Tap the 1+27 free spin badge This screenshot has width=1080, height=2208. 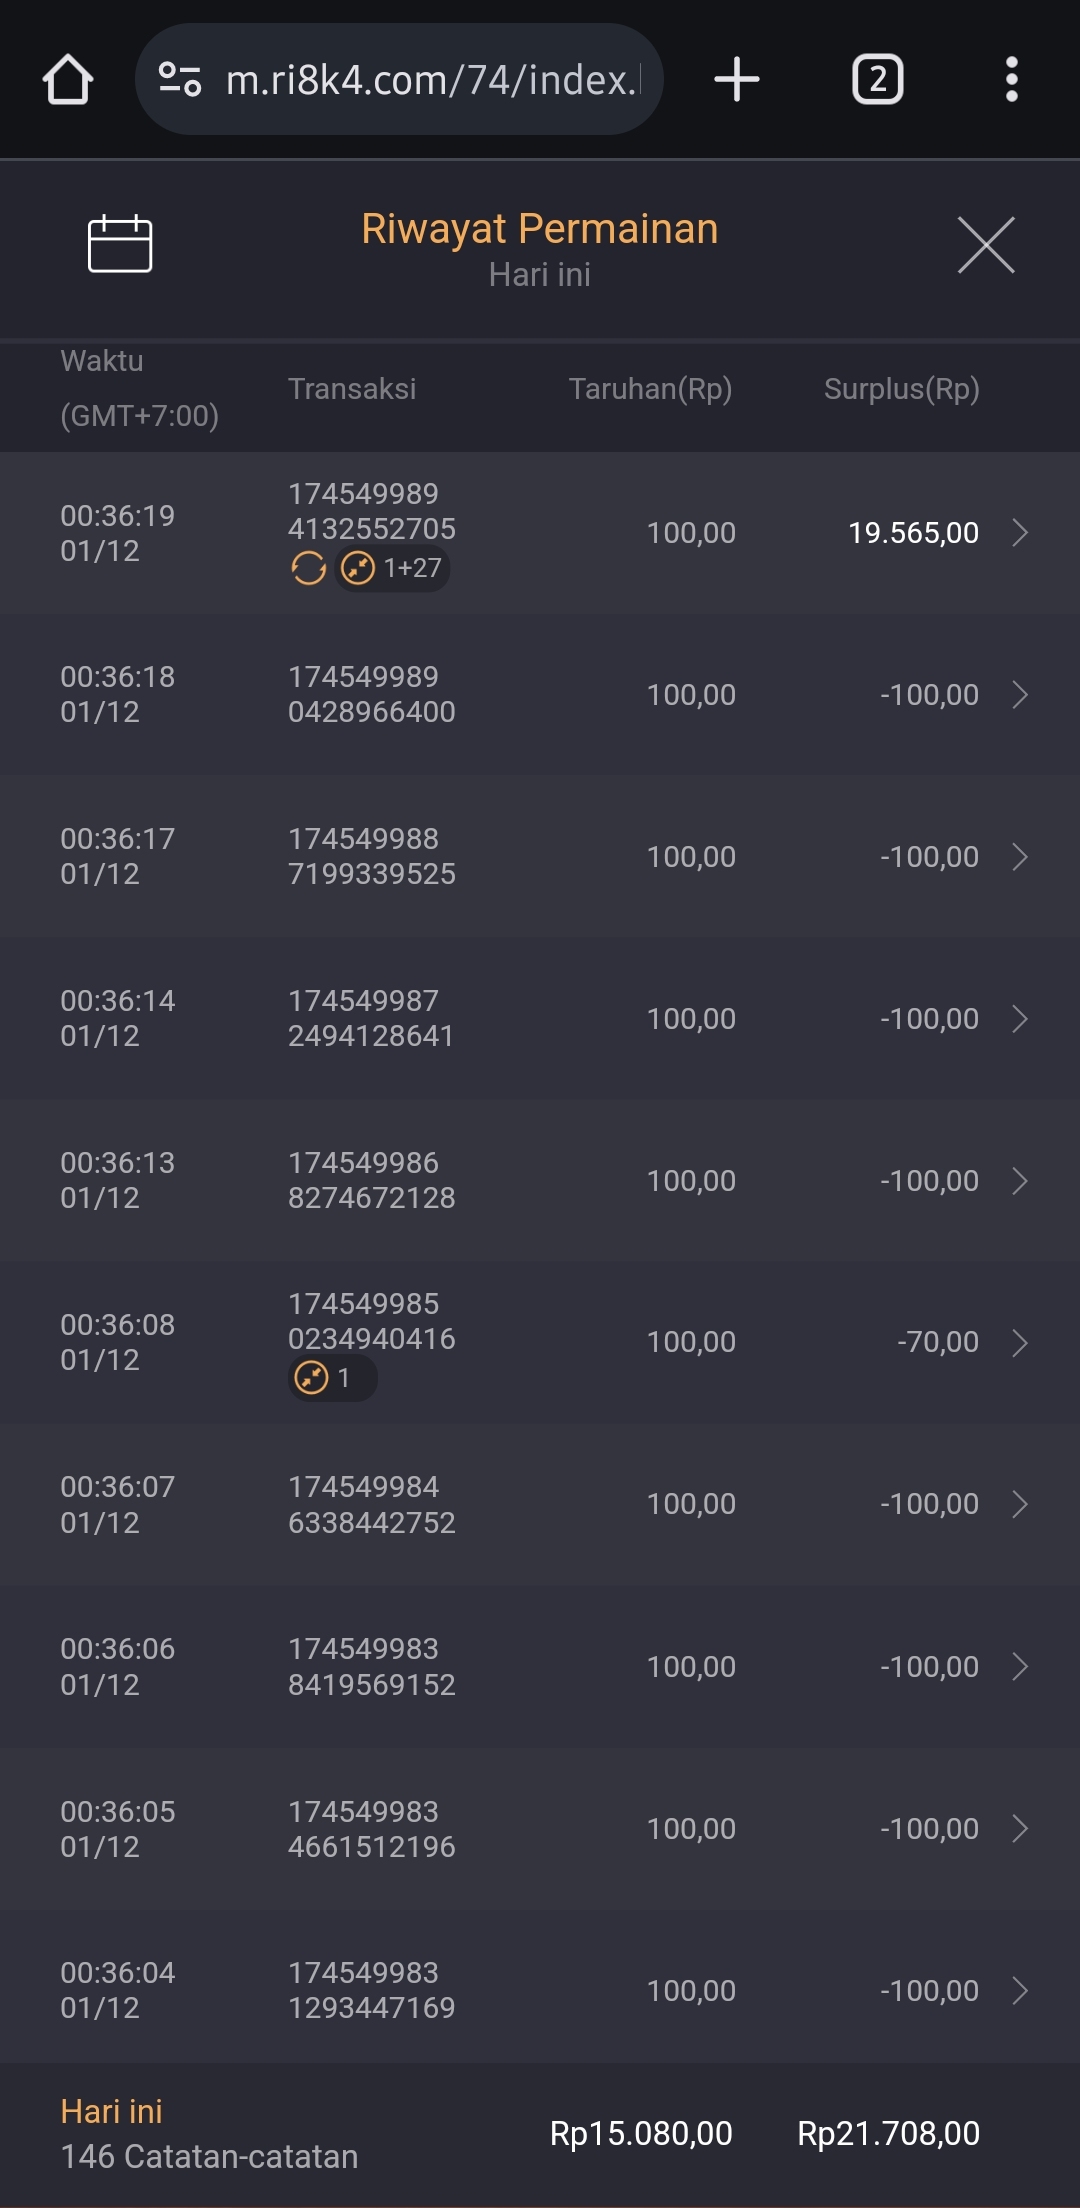tap(393, 569)
